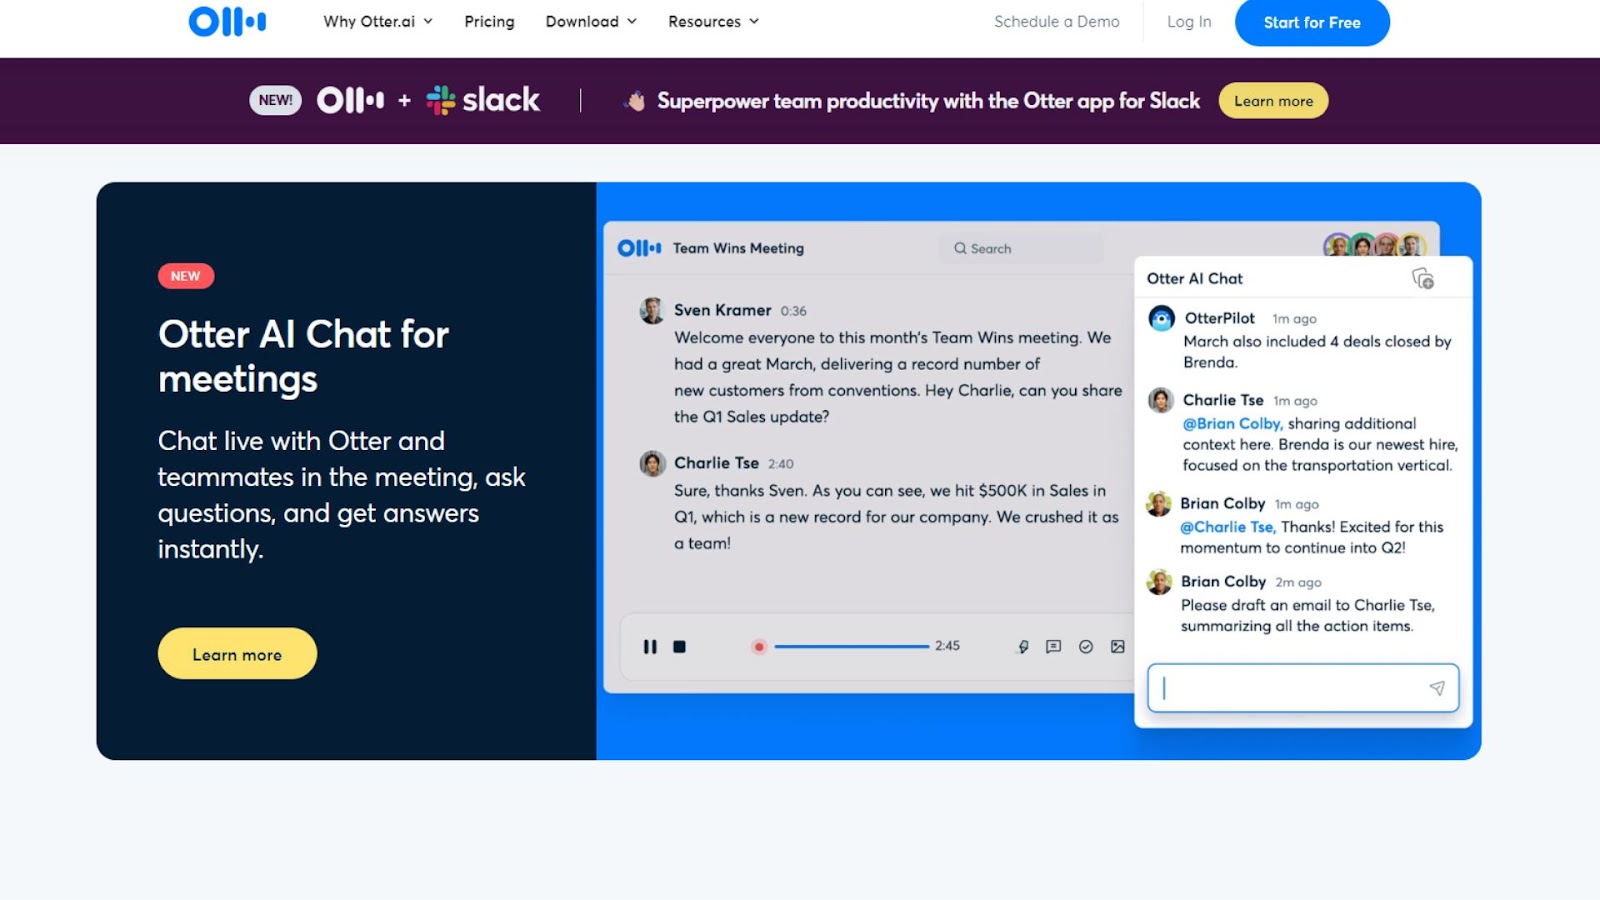Click the highlighter icon in the playback bar
Viewport: 1600px width, 900px height.
1023,647
